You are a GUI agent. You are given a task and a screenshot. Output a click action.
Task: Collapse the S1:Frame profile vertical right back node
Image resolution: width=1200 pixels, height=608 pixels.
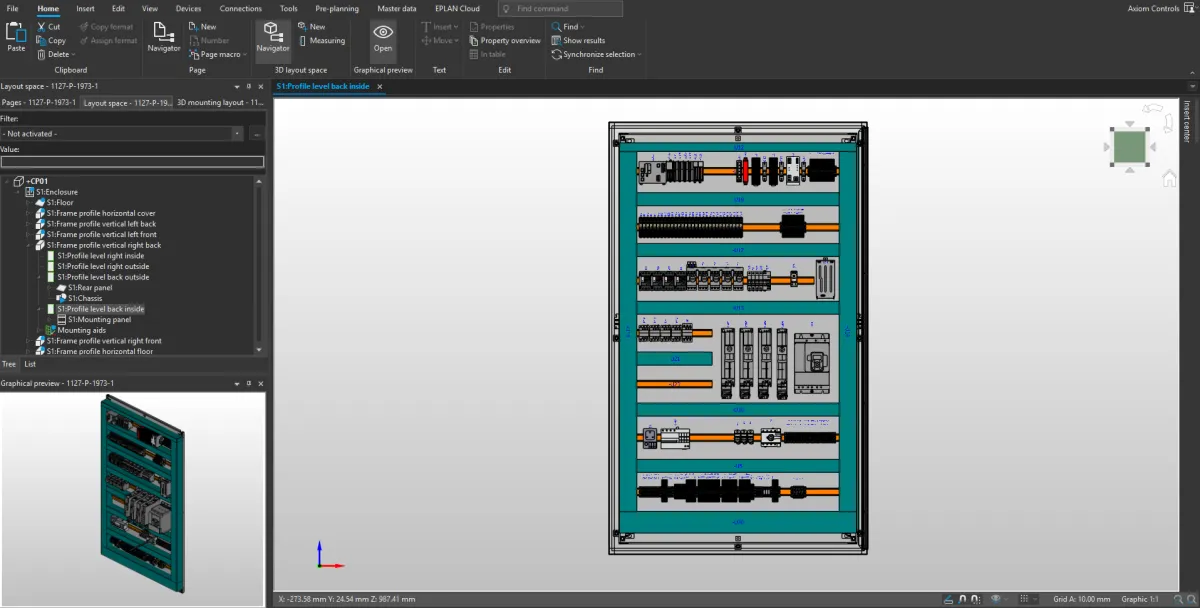29,245
